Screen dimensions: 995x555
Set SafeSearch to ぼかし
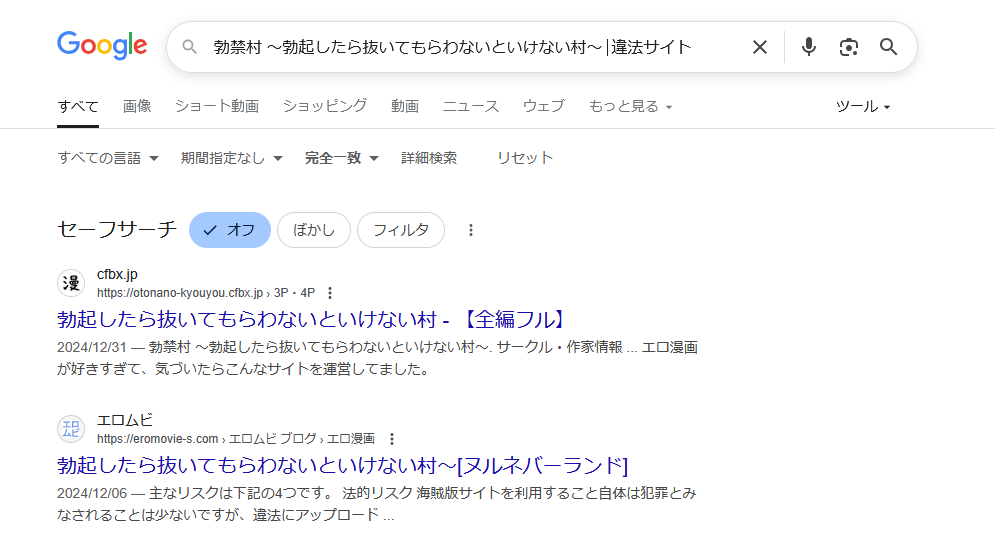tap(314, 230)
